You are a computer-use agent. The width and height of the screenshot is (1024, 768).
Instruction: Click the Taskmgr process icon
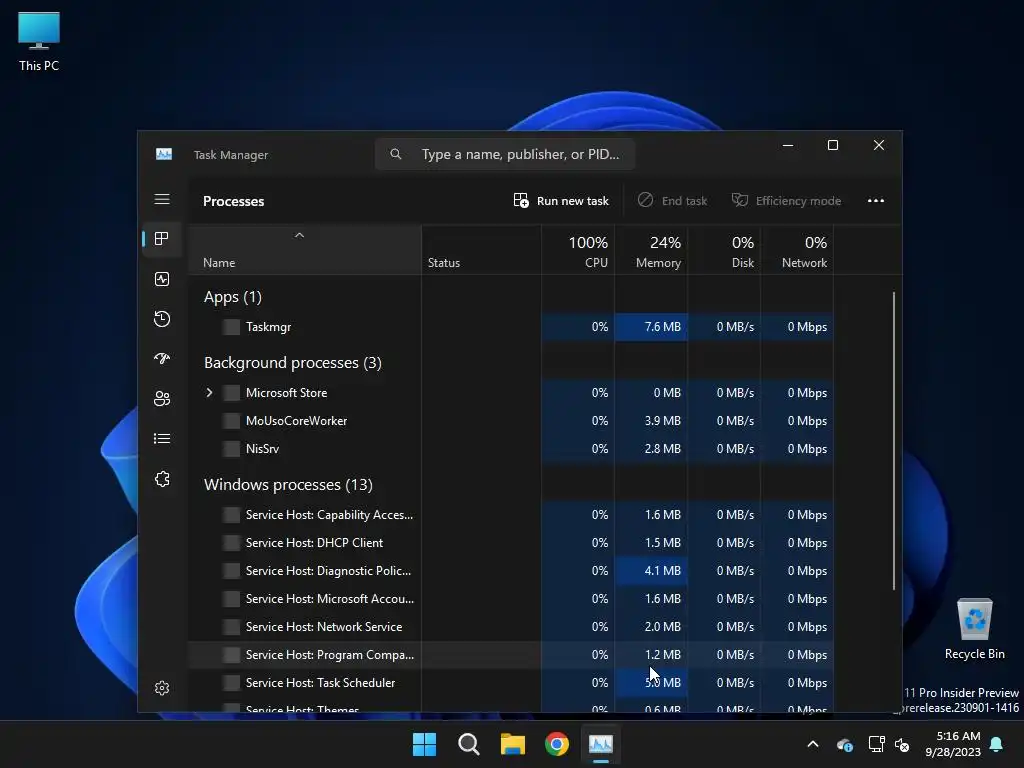(231, 327)
